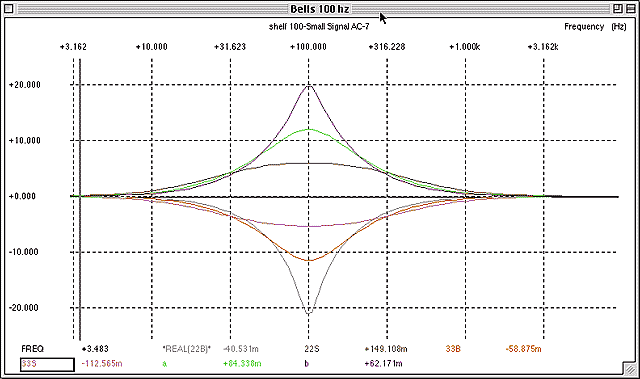This screenshot has height=379, width=640.
Task: Select the 22S trace label
Action: coord(311,349)
